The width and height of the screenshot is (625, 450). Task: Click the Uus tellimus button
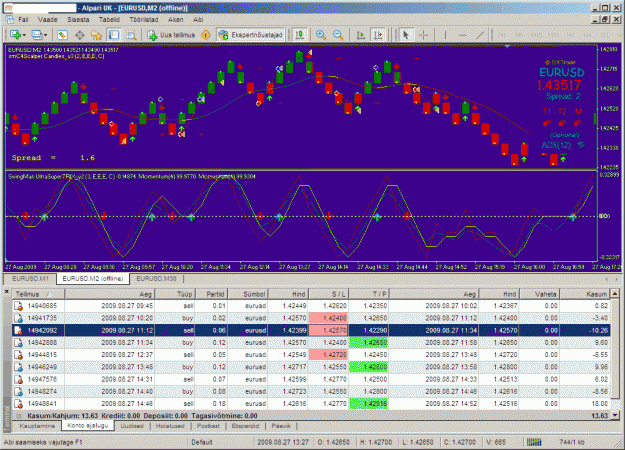(171, 35)
